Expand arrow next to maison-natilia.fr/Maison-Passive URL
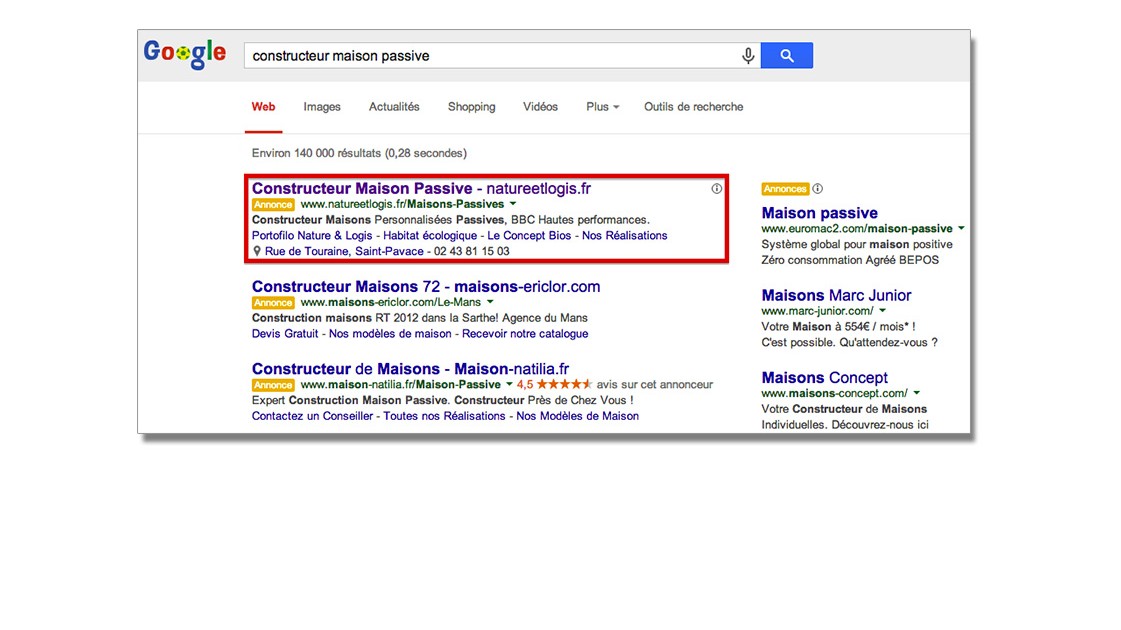Screen dimensions: 1121x630 point(509,384)
